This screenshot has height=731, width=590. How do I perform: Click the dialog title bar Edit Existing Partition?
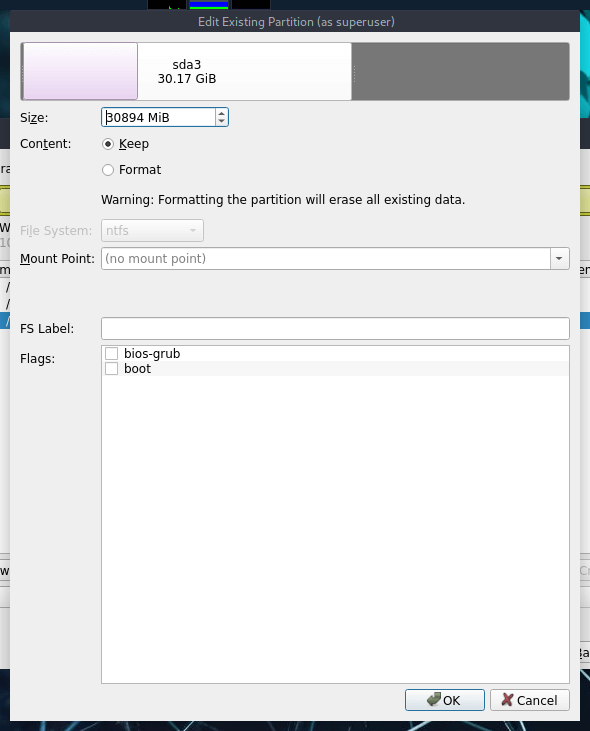(295, 21)
